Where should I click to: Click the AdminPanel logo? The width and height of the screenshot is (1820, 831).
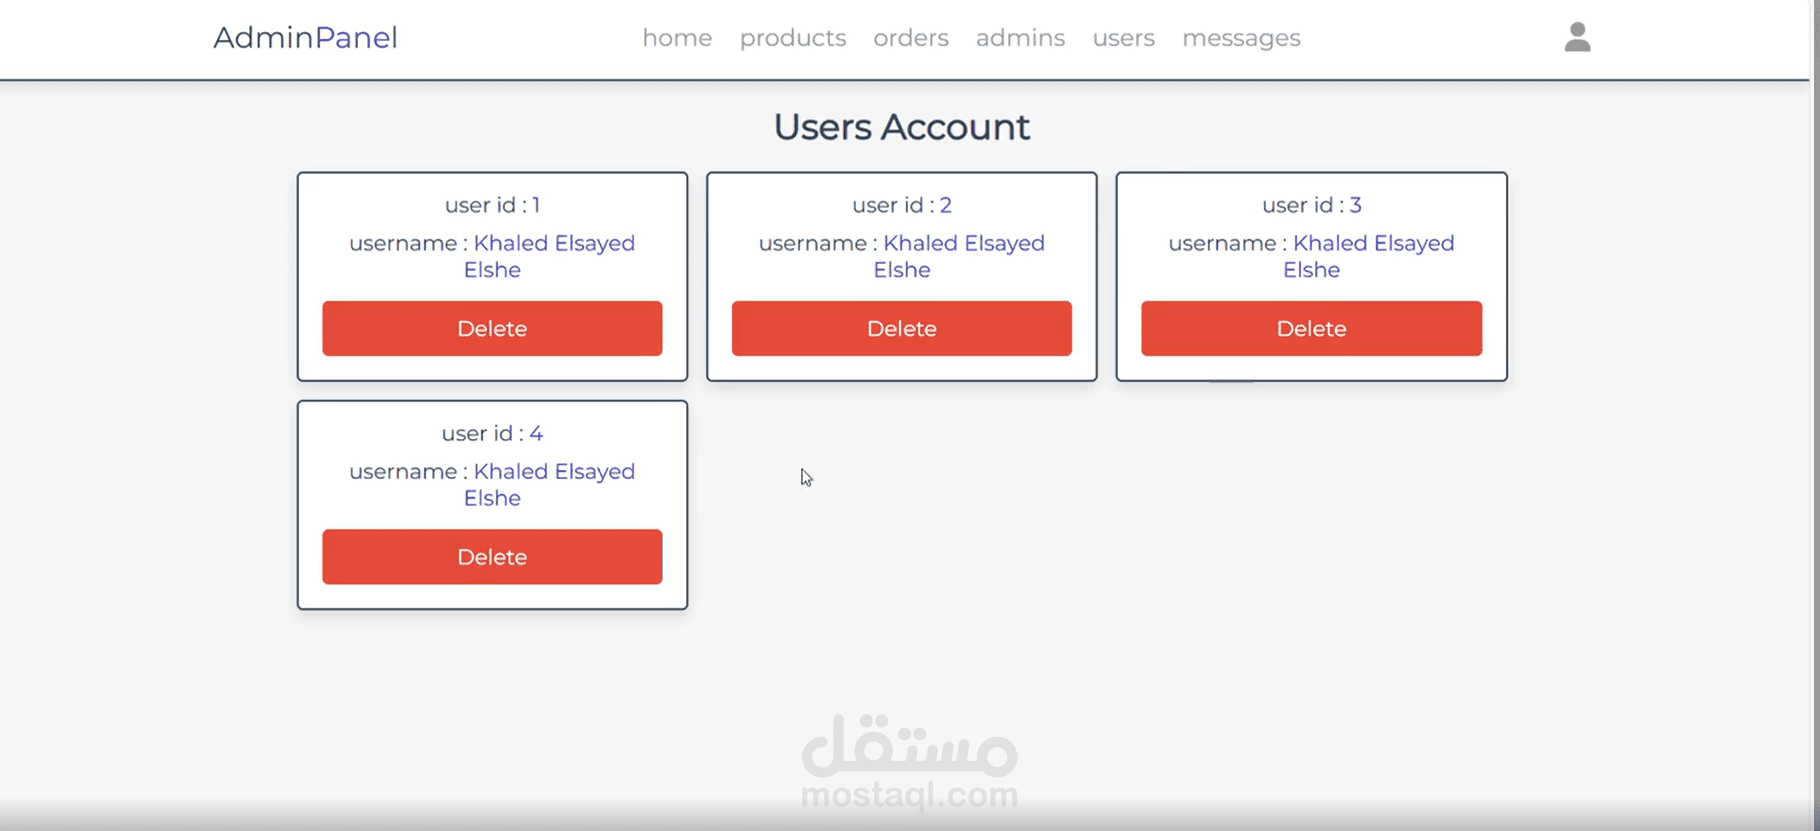click(x=305, y=37)
